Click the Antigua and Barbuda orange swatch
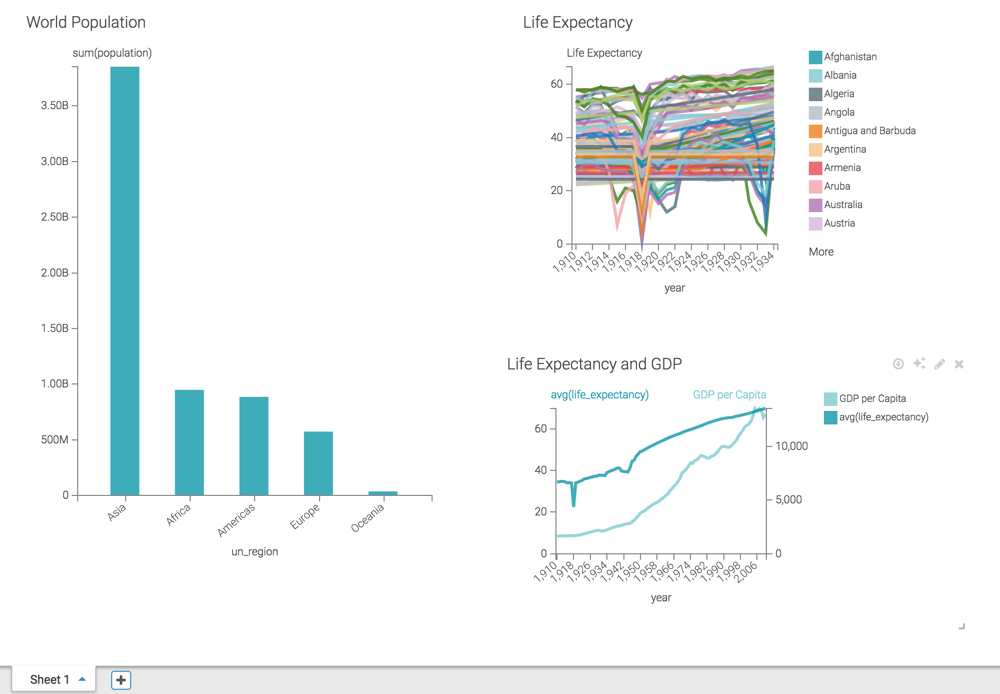Image resolution: width=1000 pixels, height=694 pixels. [816, 131]
